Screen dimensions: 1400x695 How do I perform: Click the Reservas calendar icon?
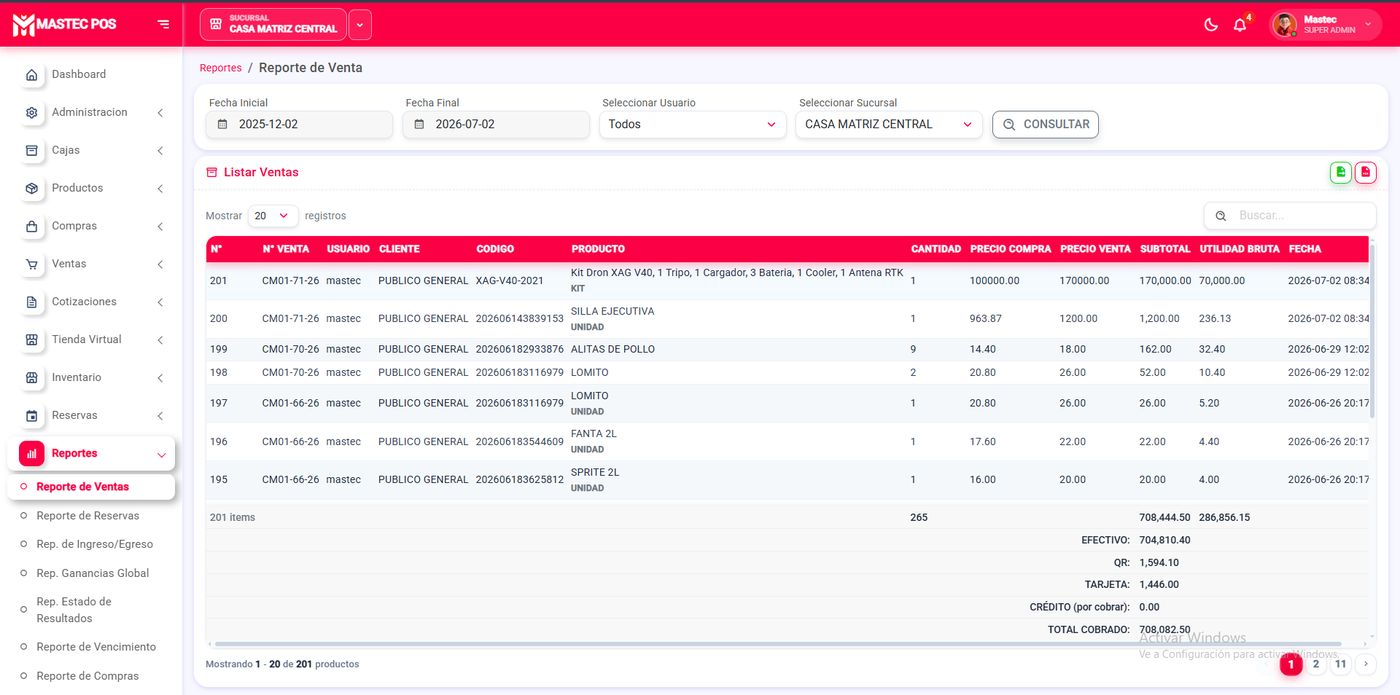click(x=32, y=416)
